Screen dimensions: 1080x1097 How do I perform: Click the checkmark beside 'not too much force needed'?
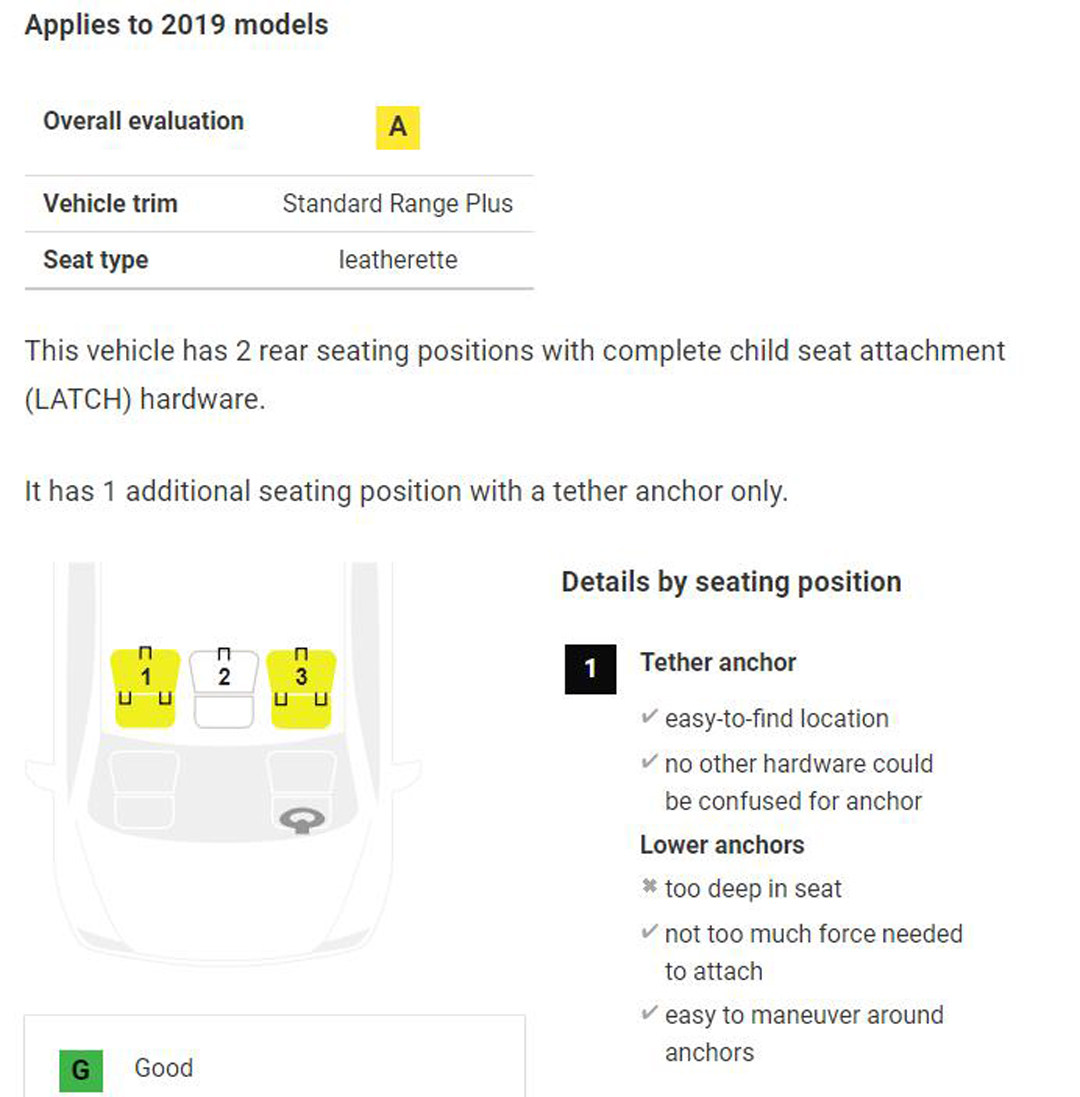click(650, 933)
